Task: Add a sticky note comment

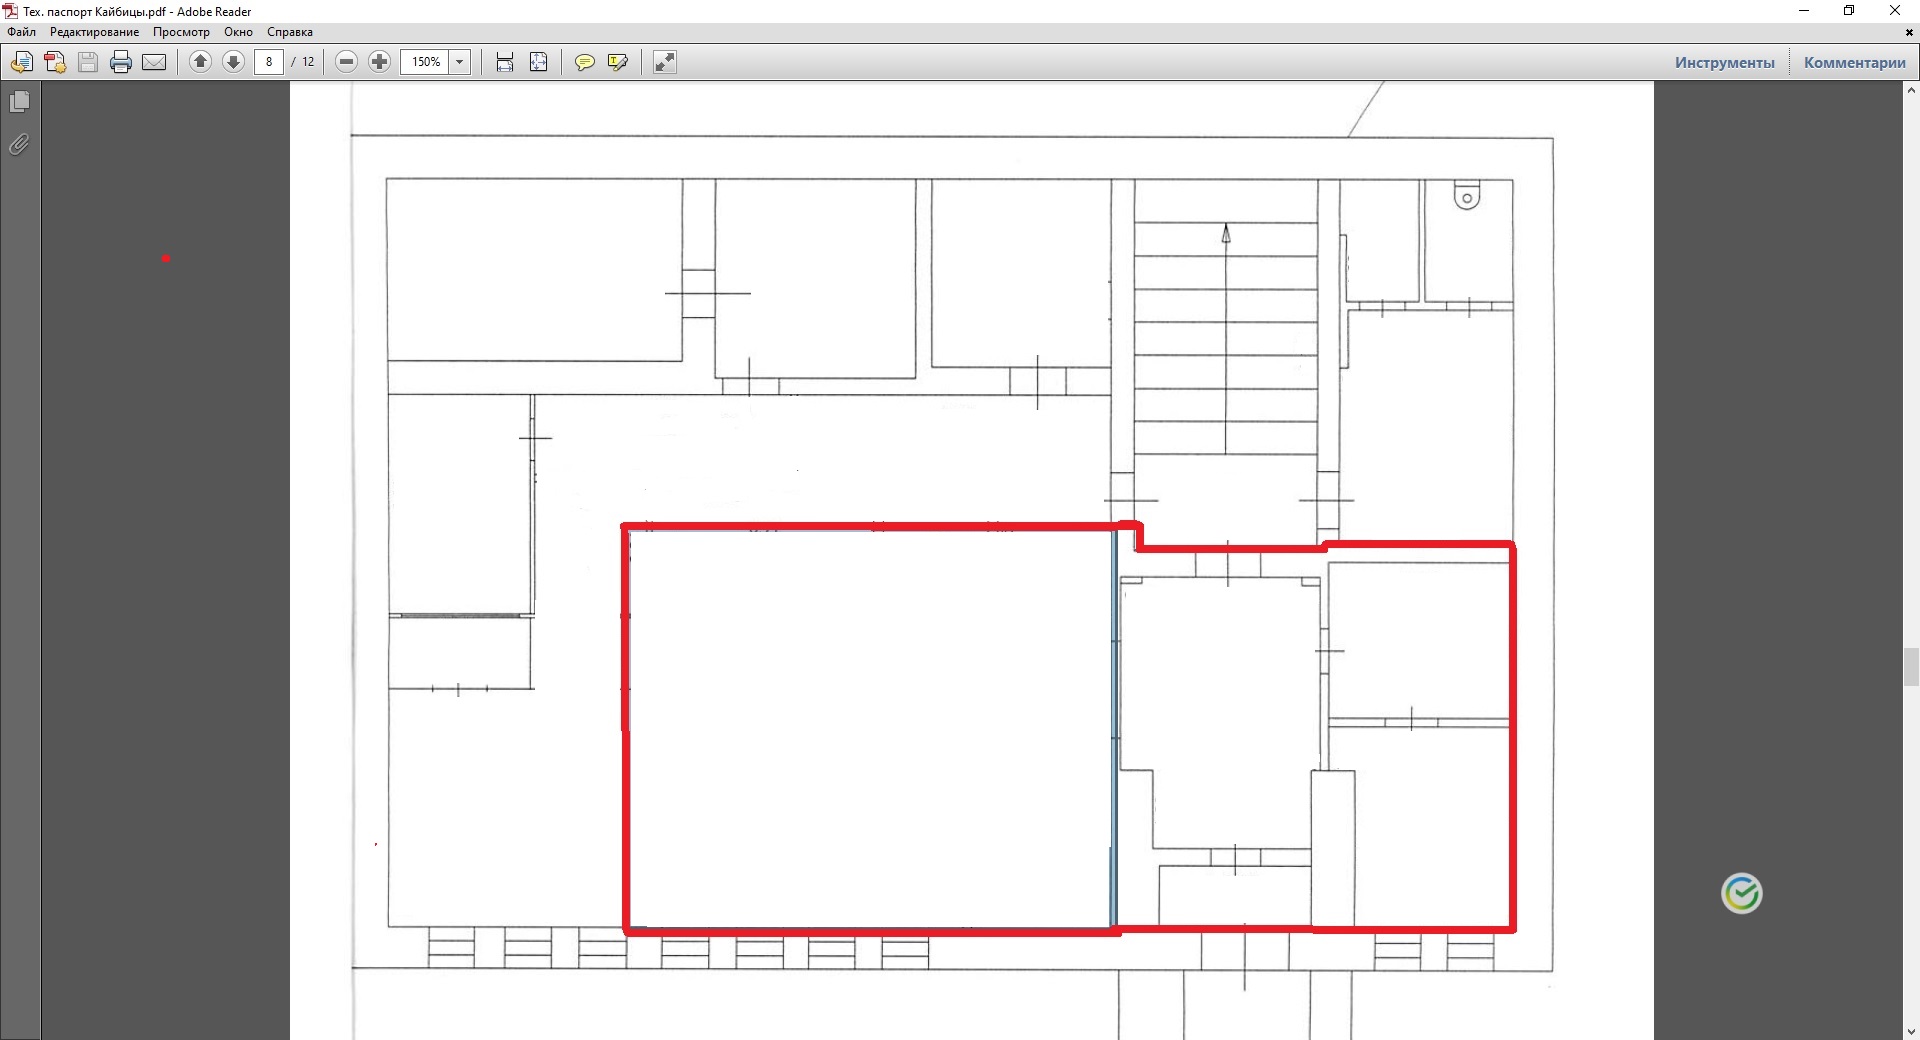Action: coord(585,62)
